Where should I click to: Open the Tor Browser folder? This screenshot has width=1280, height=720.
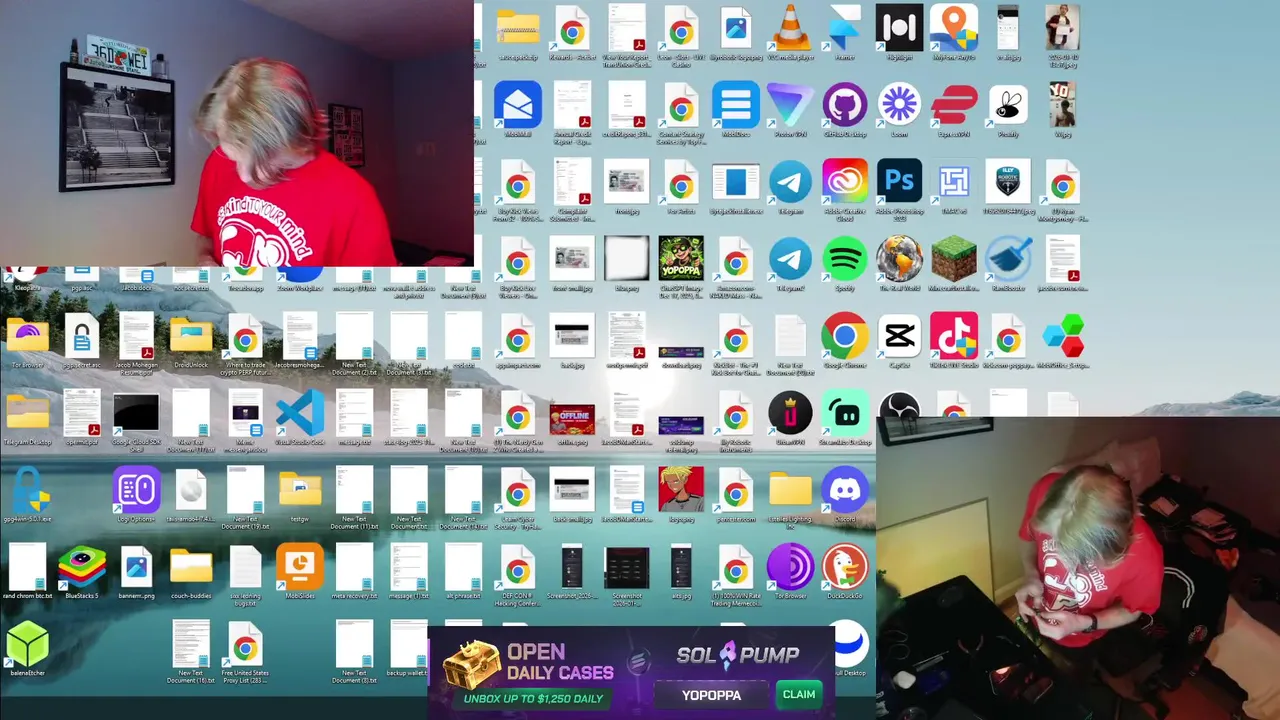pyautogui.click(x=27, y=337)
